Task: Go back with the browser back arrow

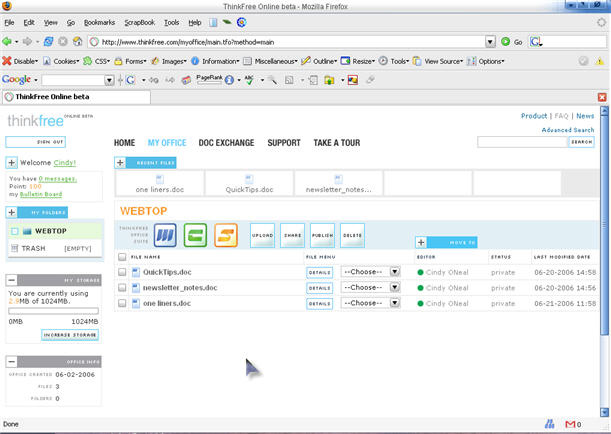Action: (7, 41)
